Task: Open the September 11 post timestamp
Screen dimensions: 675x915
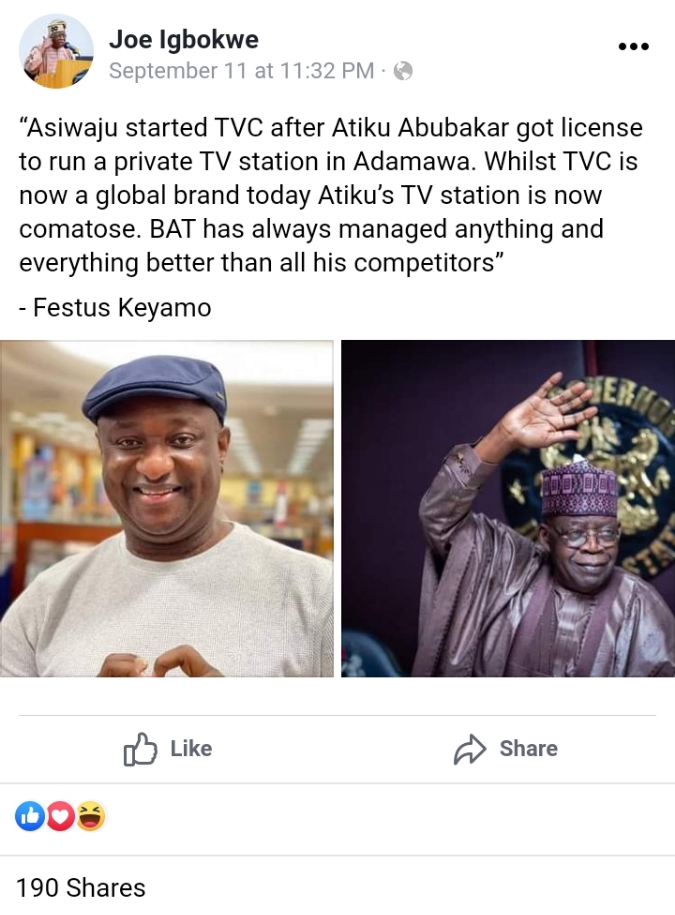Action: 242,71
